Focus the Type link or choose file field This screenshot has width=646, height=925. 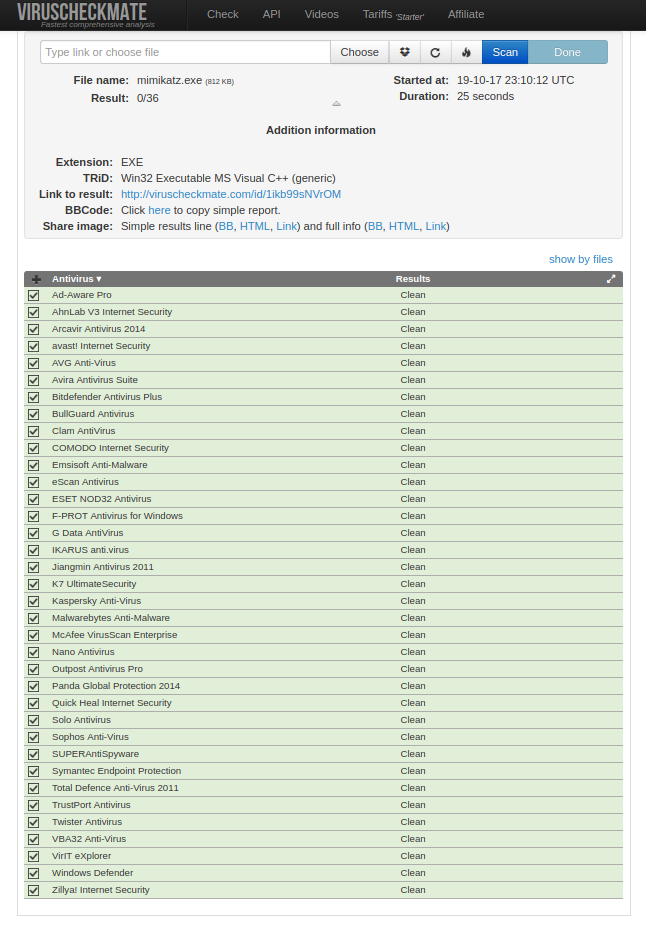(185, 52)
